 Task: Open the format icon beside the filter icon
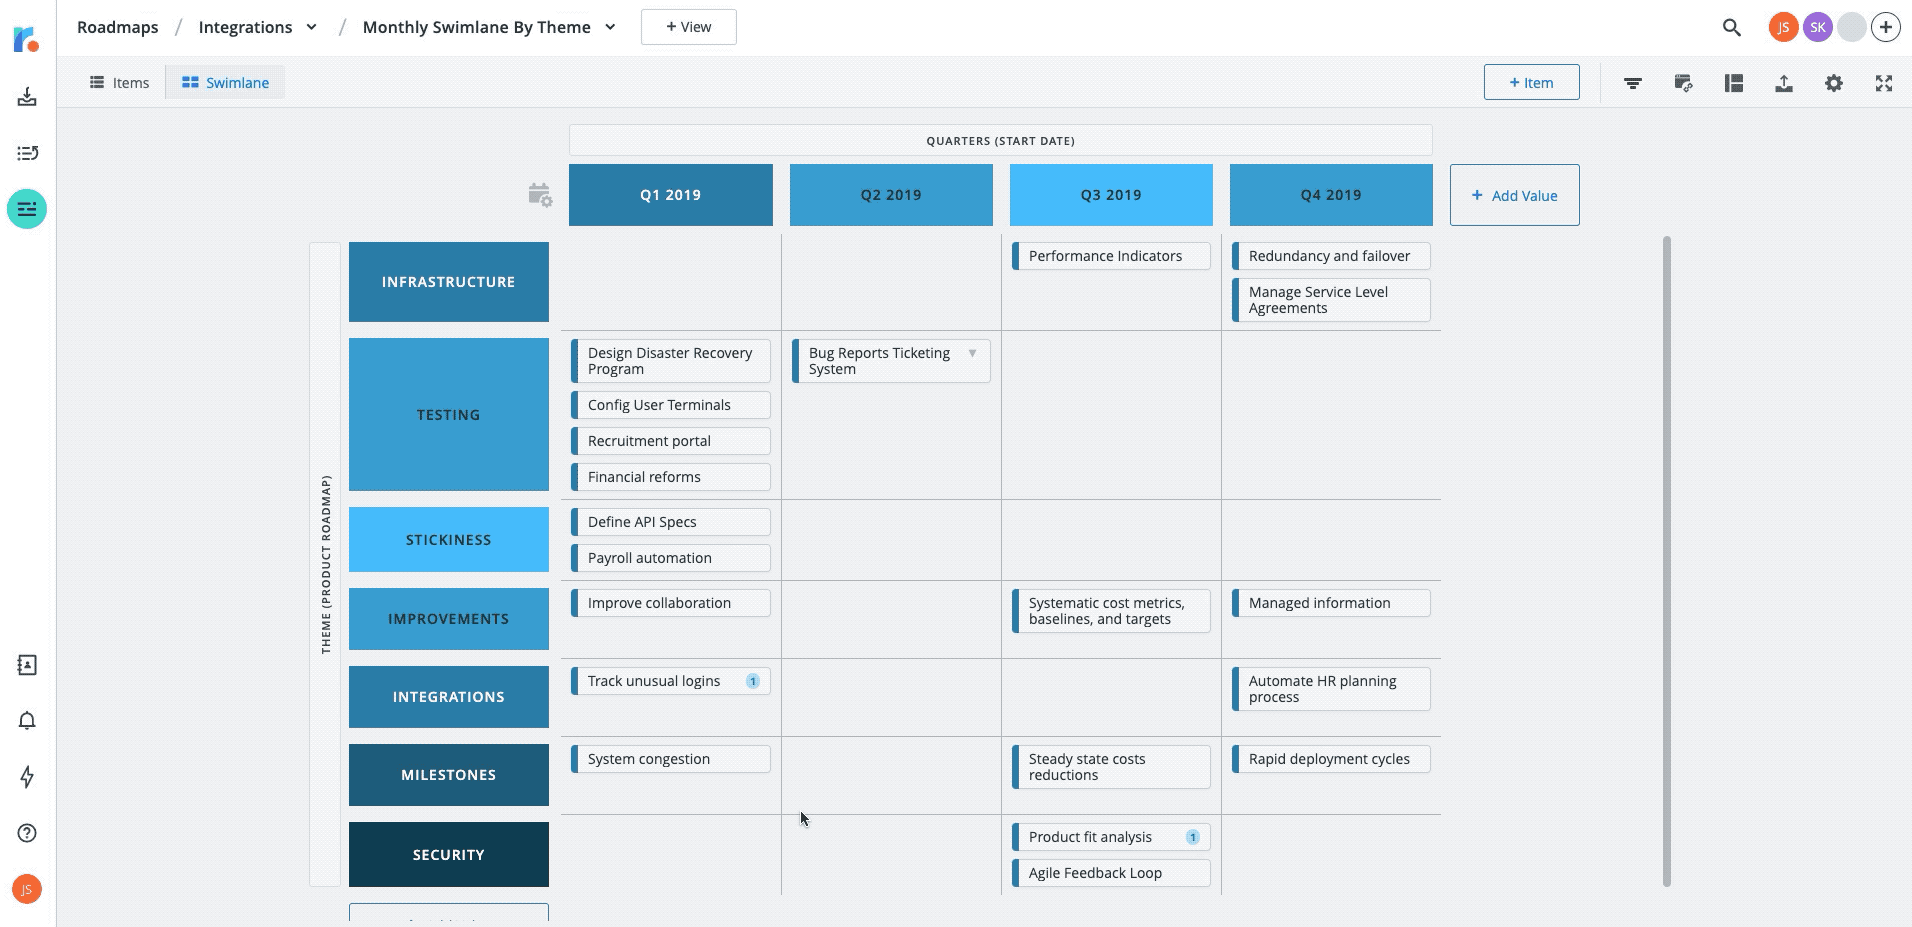pos(1683,83)
